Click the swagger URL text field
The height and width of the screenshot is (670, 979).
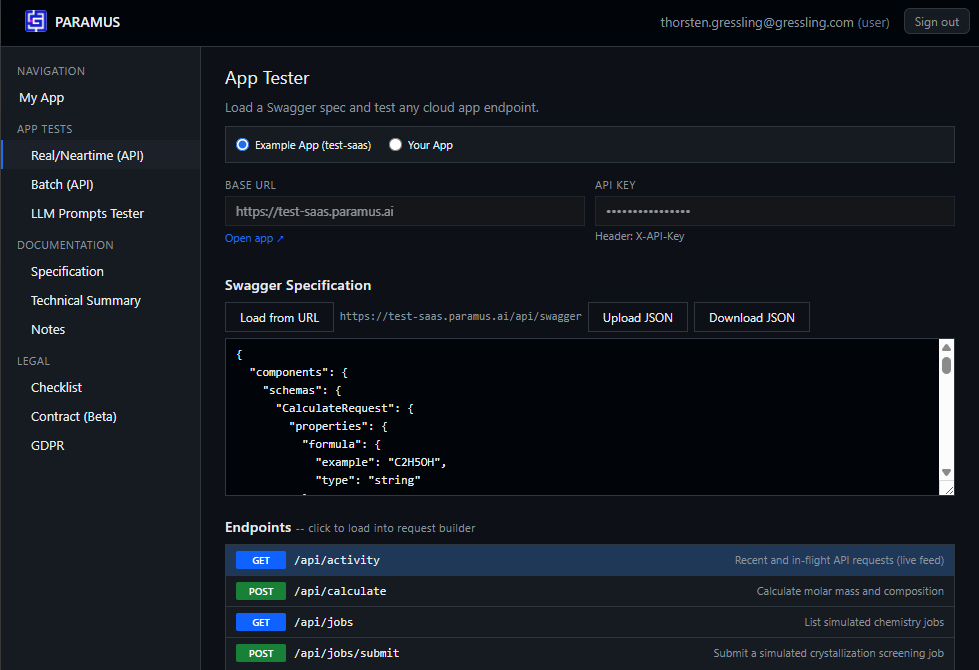point(460,317)
